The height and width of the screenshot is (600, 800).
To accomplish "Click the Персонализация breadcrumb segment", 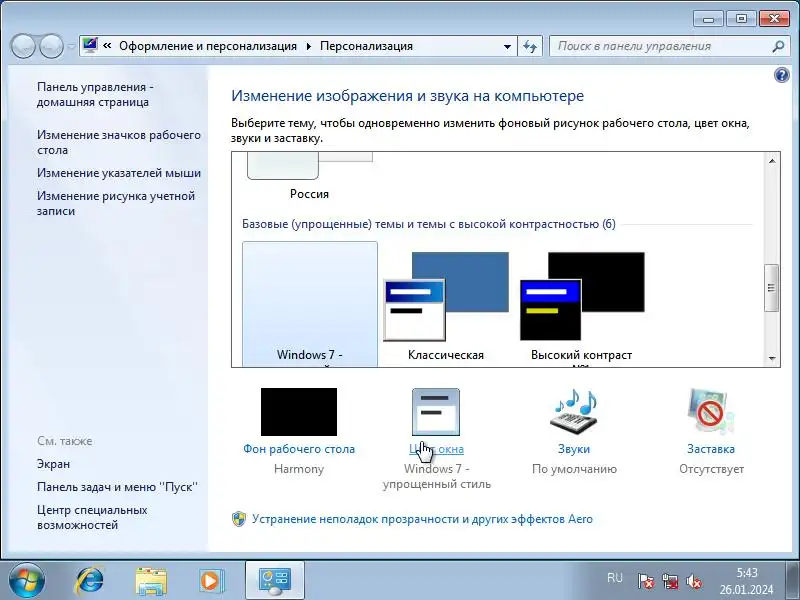I will [x=366, y=46].
